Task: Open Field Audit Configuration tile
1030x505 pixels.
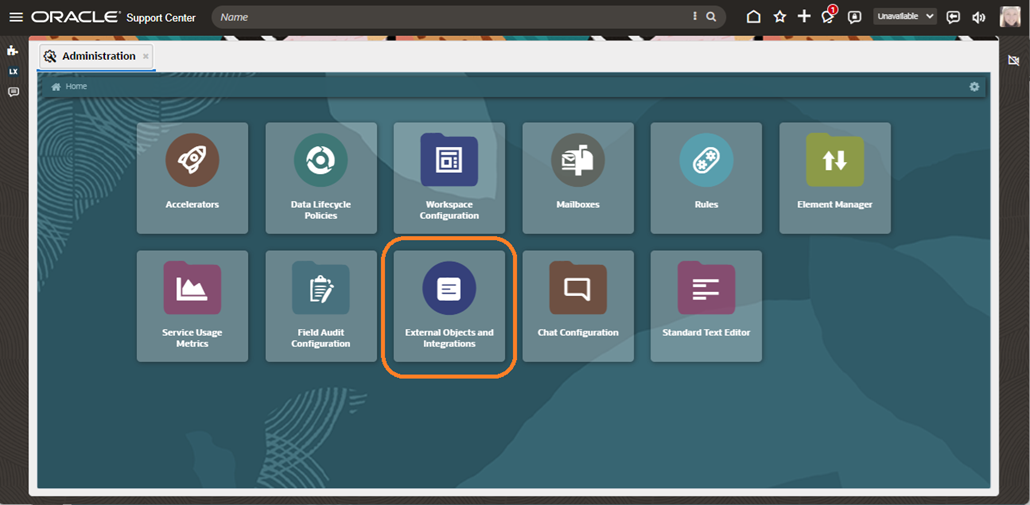Action: (x=321, y=306)
